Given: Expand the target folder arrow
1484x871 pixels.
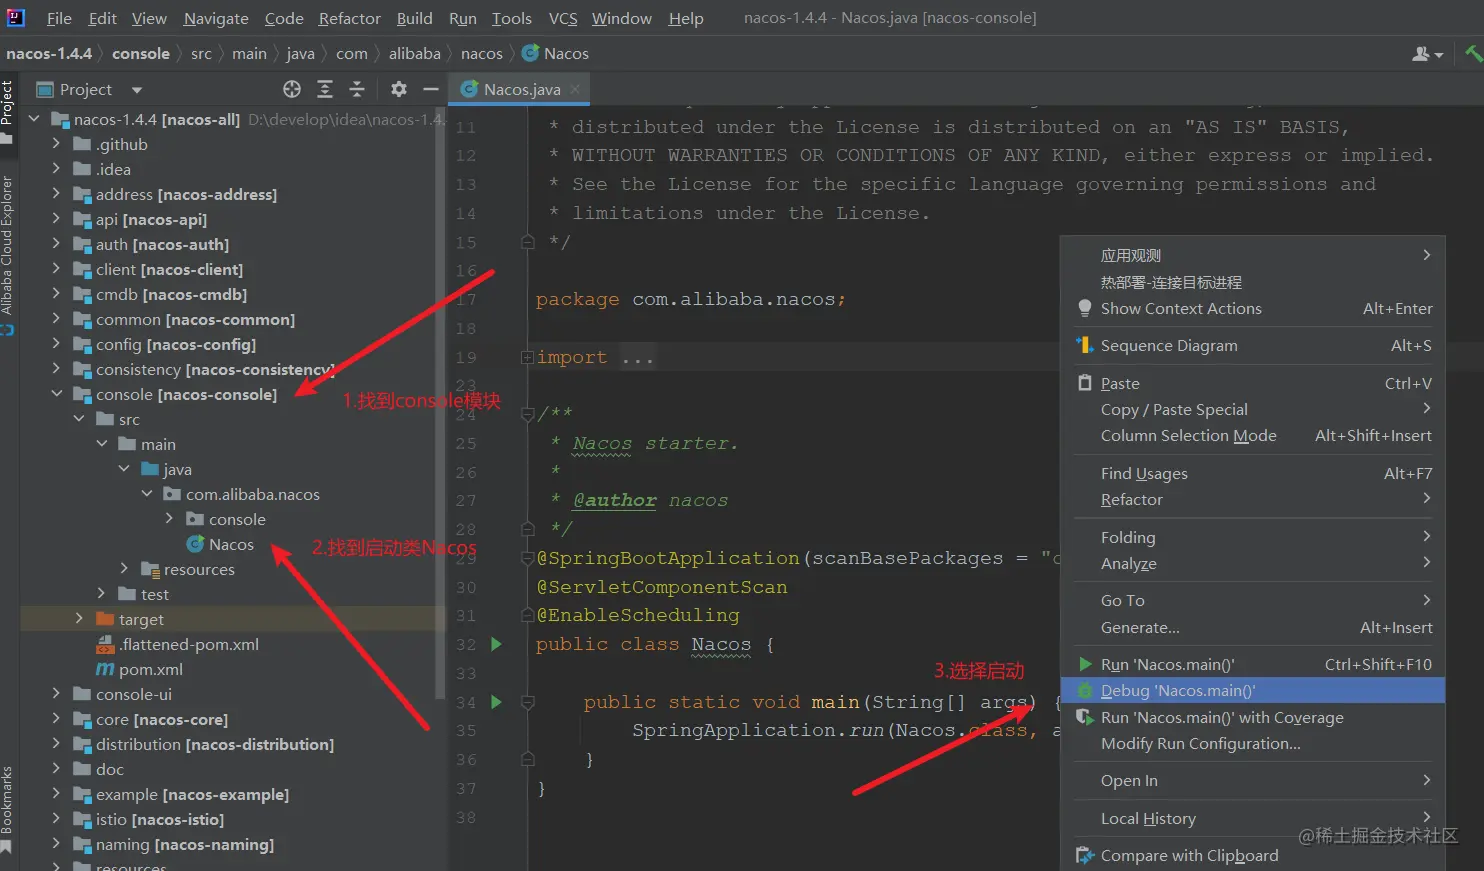Looking at the screenshot, I should (x=79, y=619).
